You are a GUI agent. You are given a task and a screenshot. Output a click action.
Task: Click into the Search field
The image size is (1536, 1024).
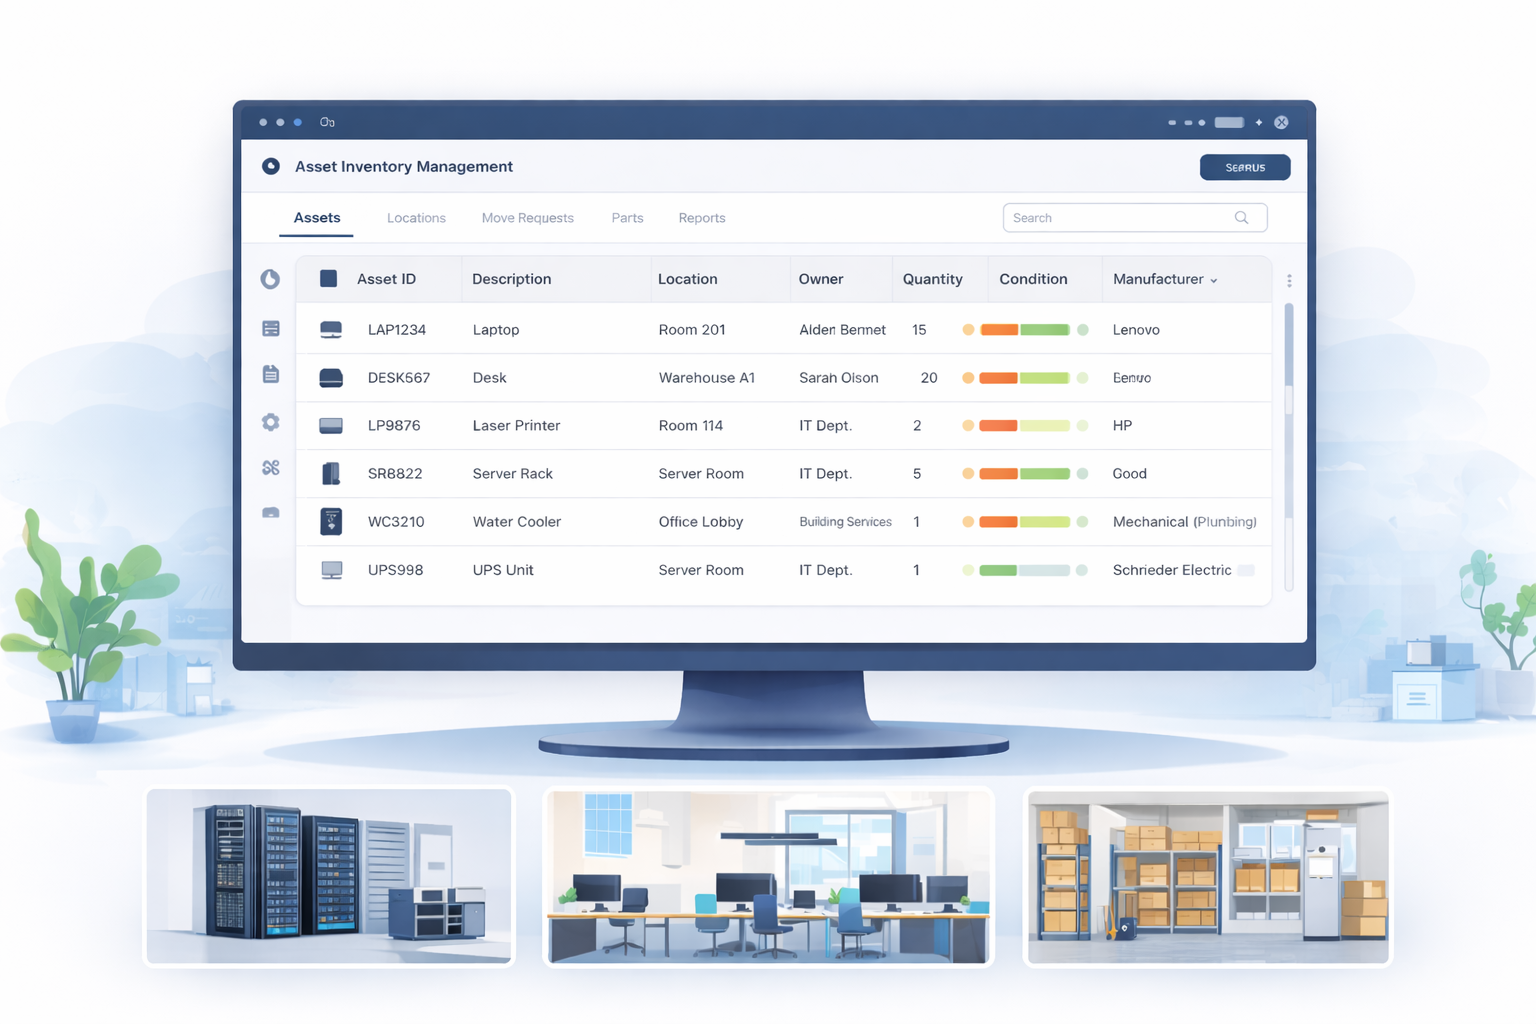[x=1135, y=218]
